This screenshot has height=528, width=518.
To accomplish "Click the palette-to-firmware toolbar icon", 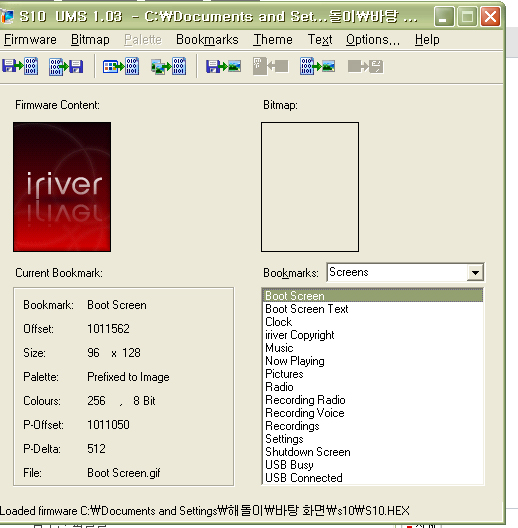I will pyautogui.click(x=121, y=66).
